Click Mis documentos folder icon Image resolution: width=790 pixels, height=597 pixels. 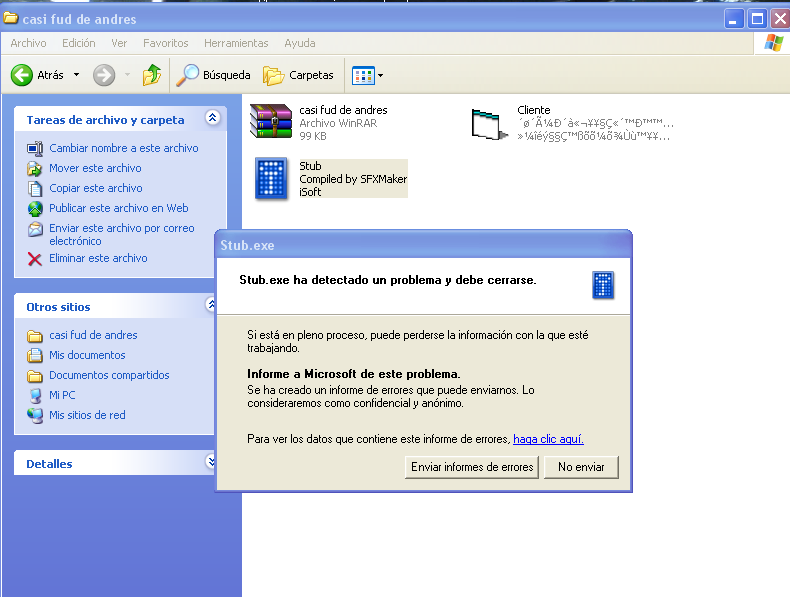[35, 356]
